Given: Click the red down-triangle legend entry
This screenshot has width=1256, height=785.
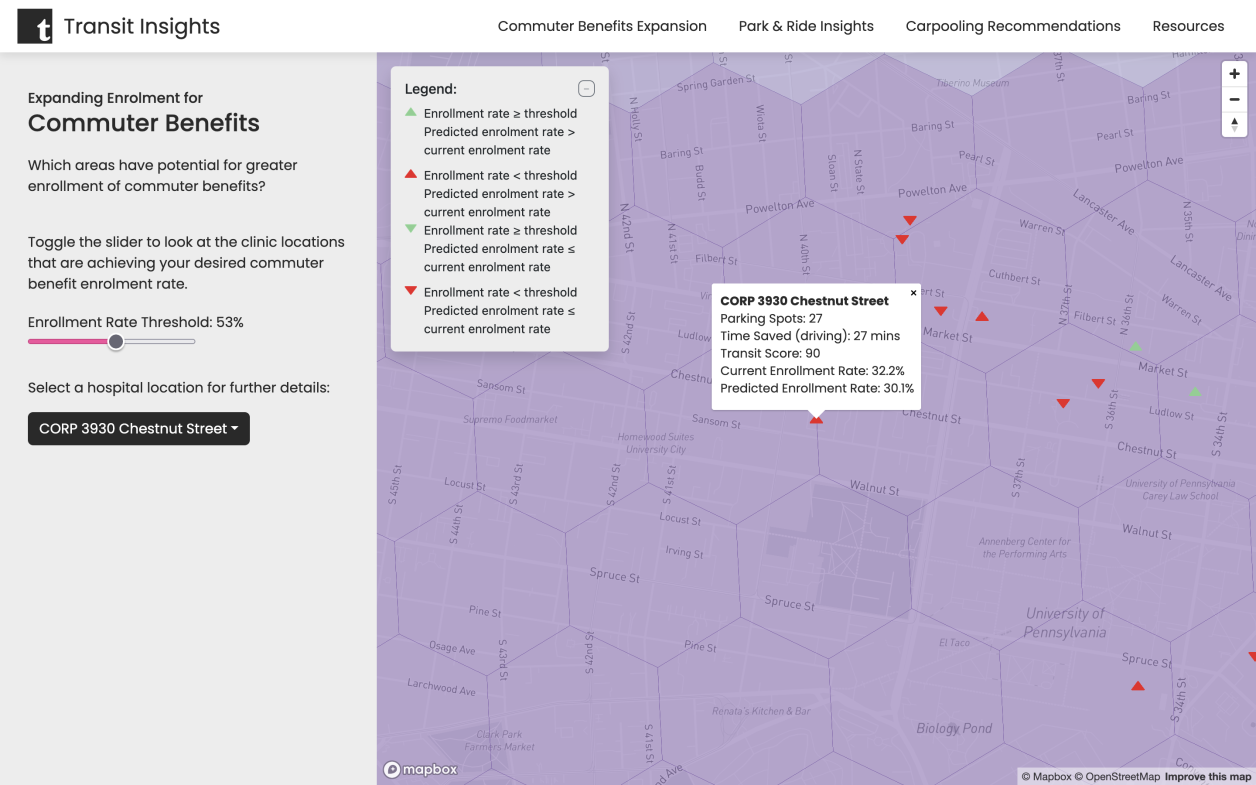Looking at the screenshot, I should pyautogui.click(x=490, y=310).
